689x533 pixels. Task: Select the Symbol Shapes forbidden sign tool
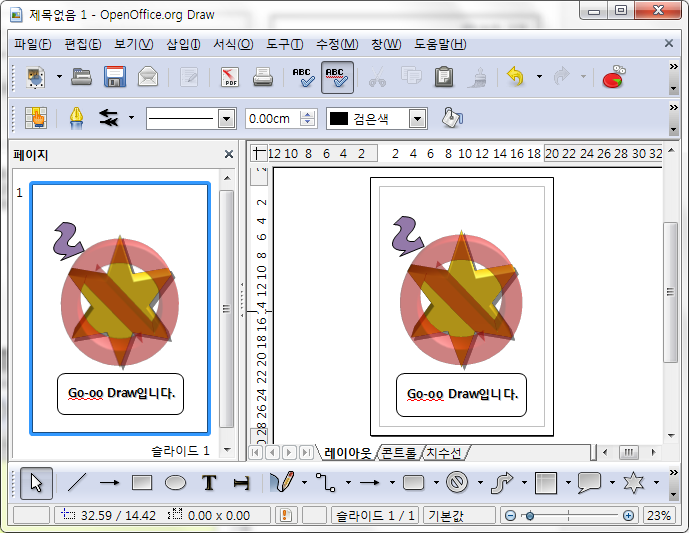pos(457,482)
